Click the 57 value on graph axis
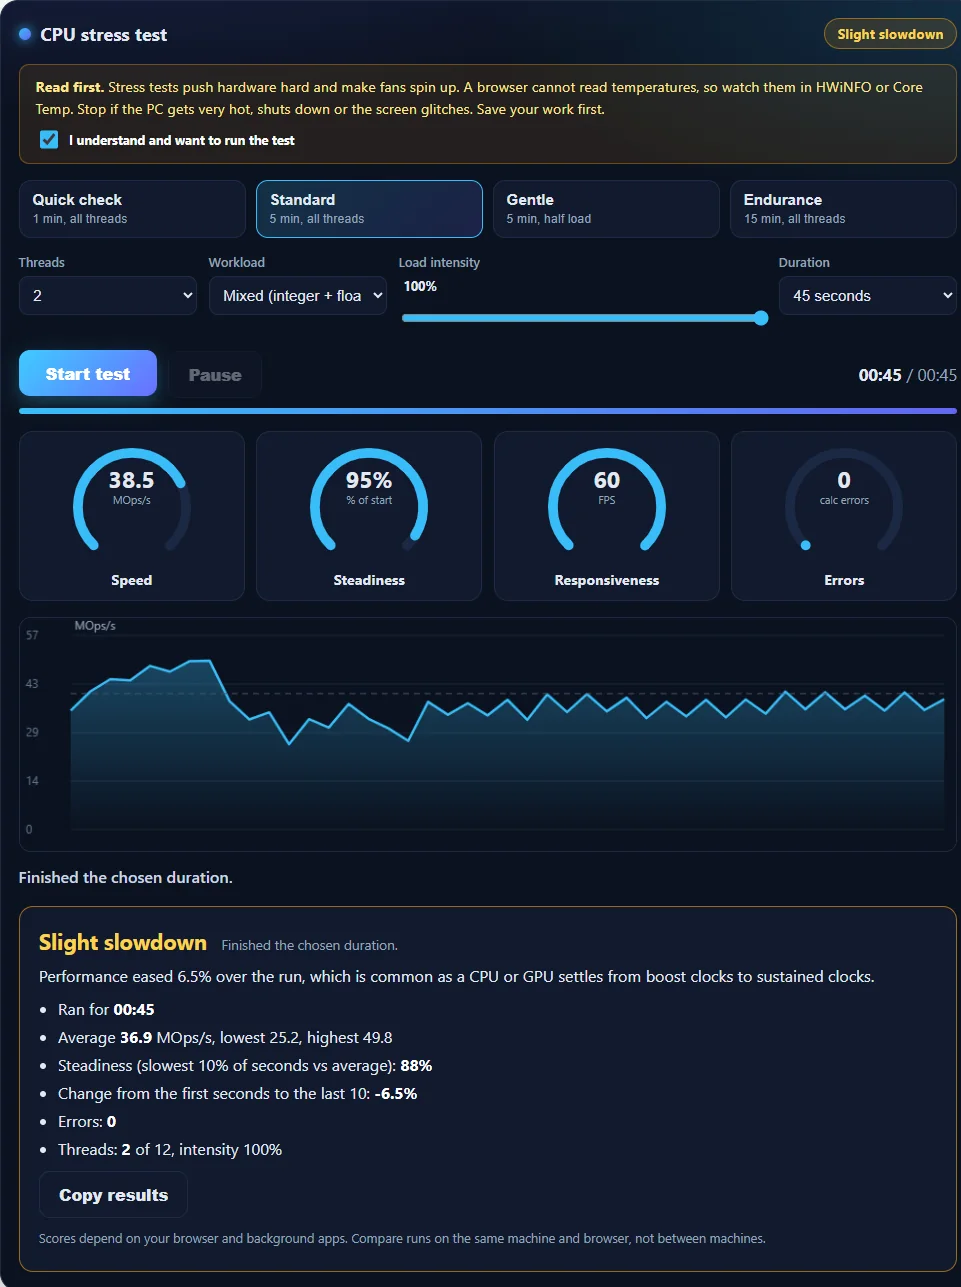Viewport: 961px width, 1287px height. pos(32,635)
